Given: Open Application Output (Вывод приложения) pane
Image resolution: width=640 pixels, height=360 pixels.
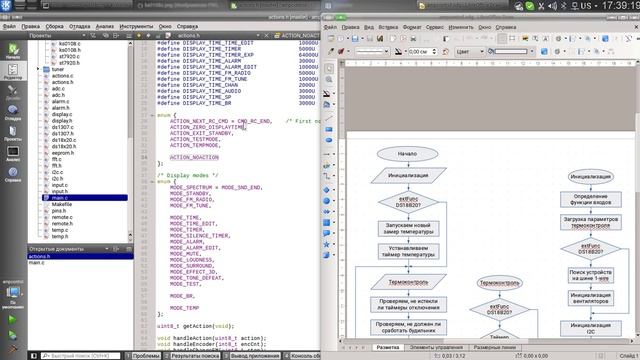Looking at the screenshot, I should coord(252,356).
